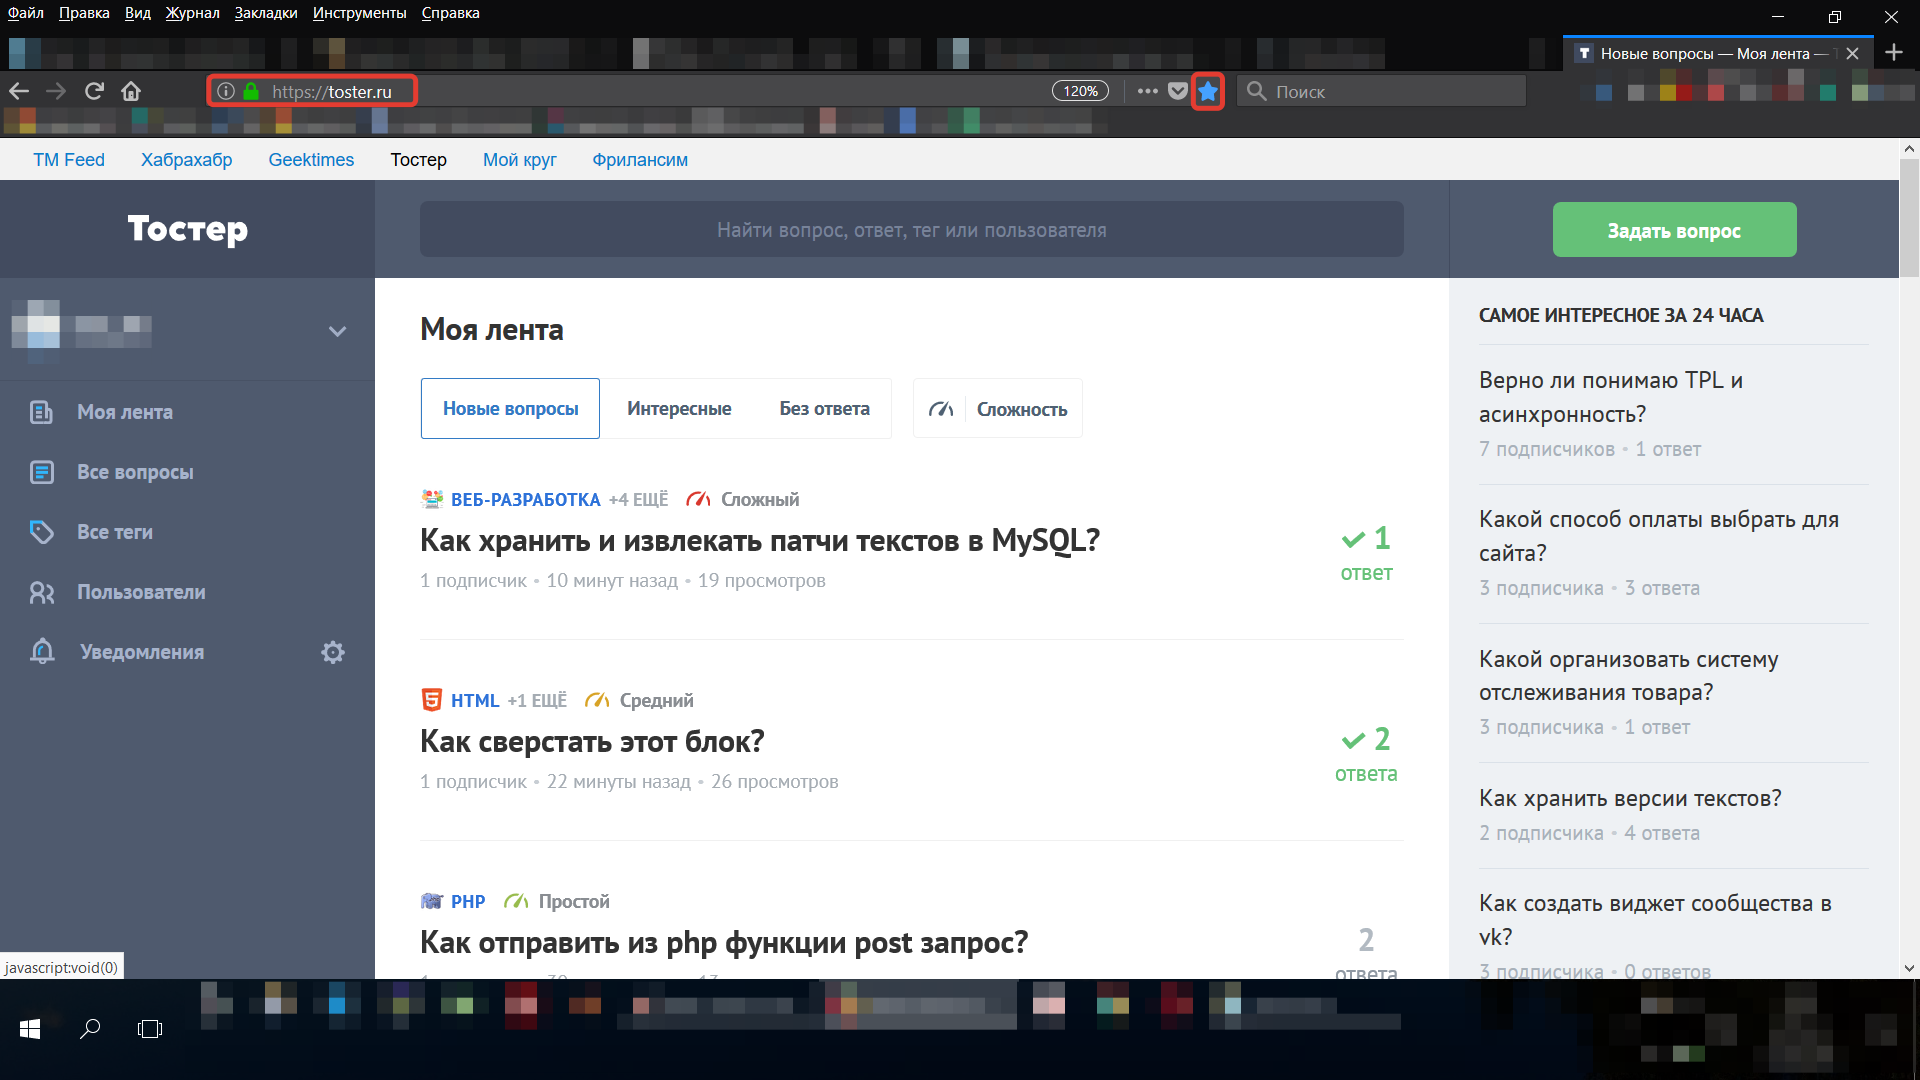Open notification settings gear

[332, 652]
